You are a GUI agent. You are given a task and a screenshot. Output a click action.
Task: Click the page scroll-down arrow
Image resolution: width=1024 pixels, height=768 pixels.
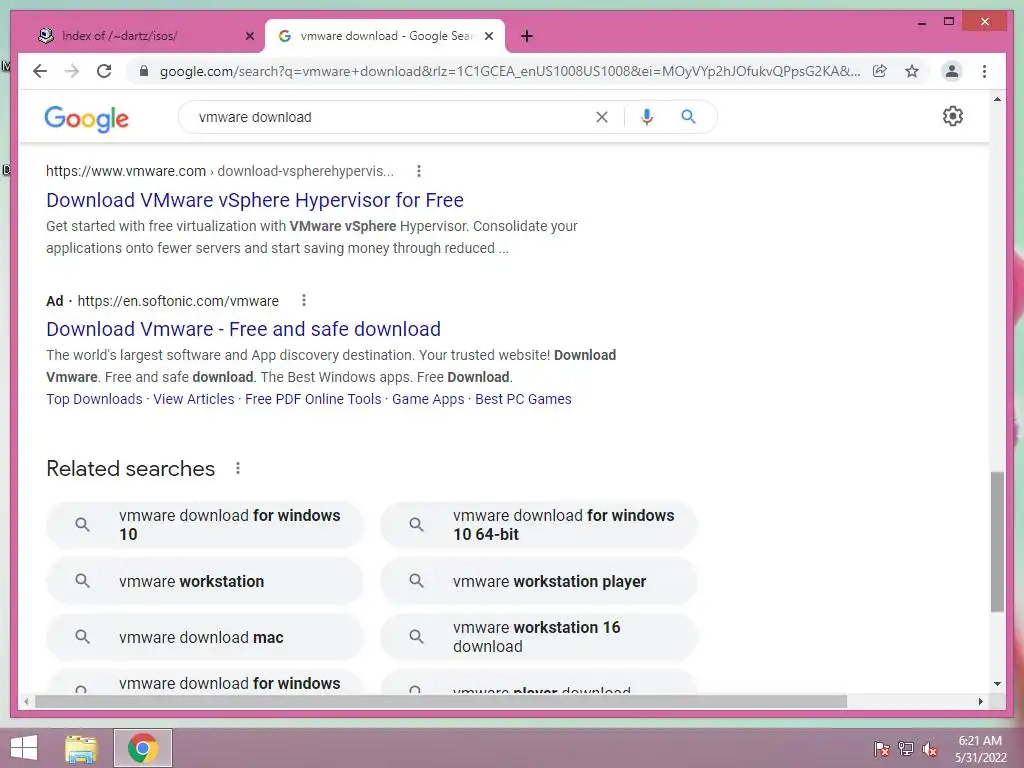tap(997, 684)
